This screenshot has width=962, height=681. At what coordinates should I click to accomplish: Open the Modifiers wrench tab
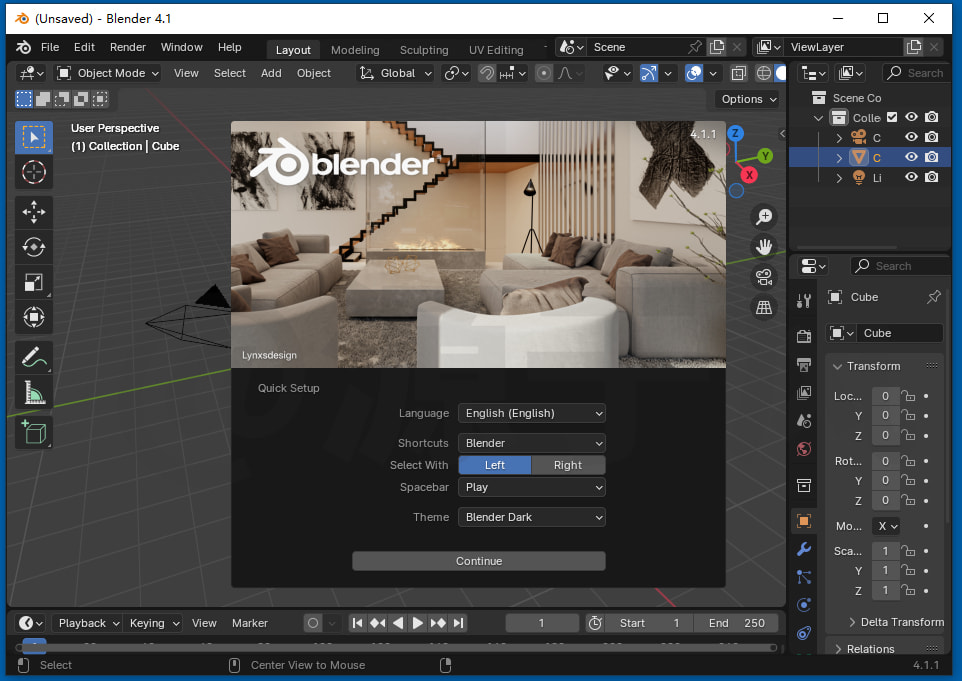tap(804, 548)
